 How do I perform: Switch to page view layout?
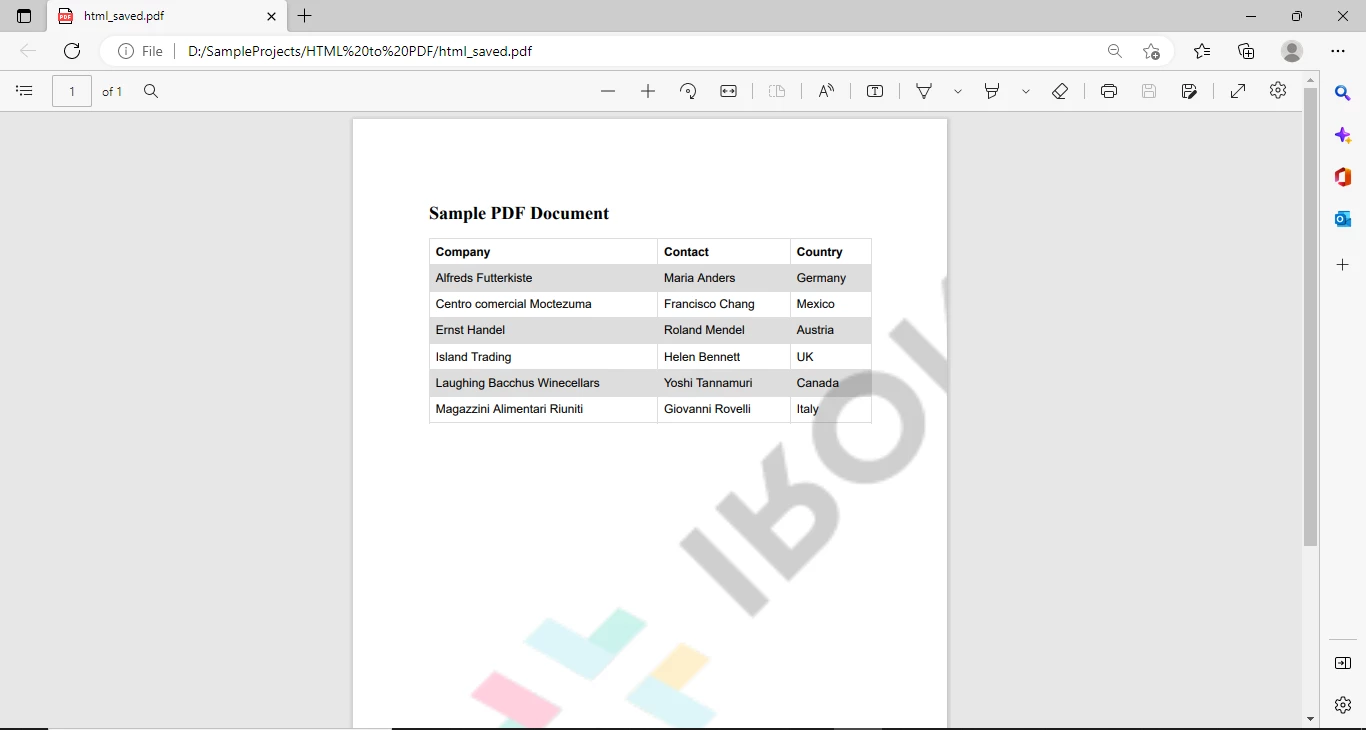click(777, 91)
